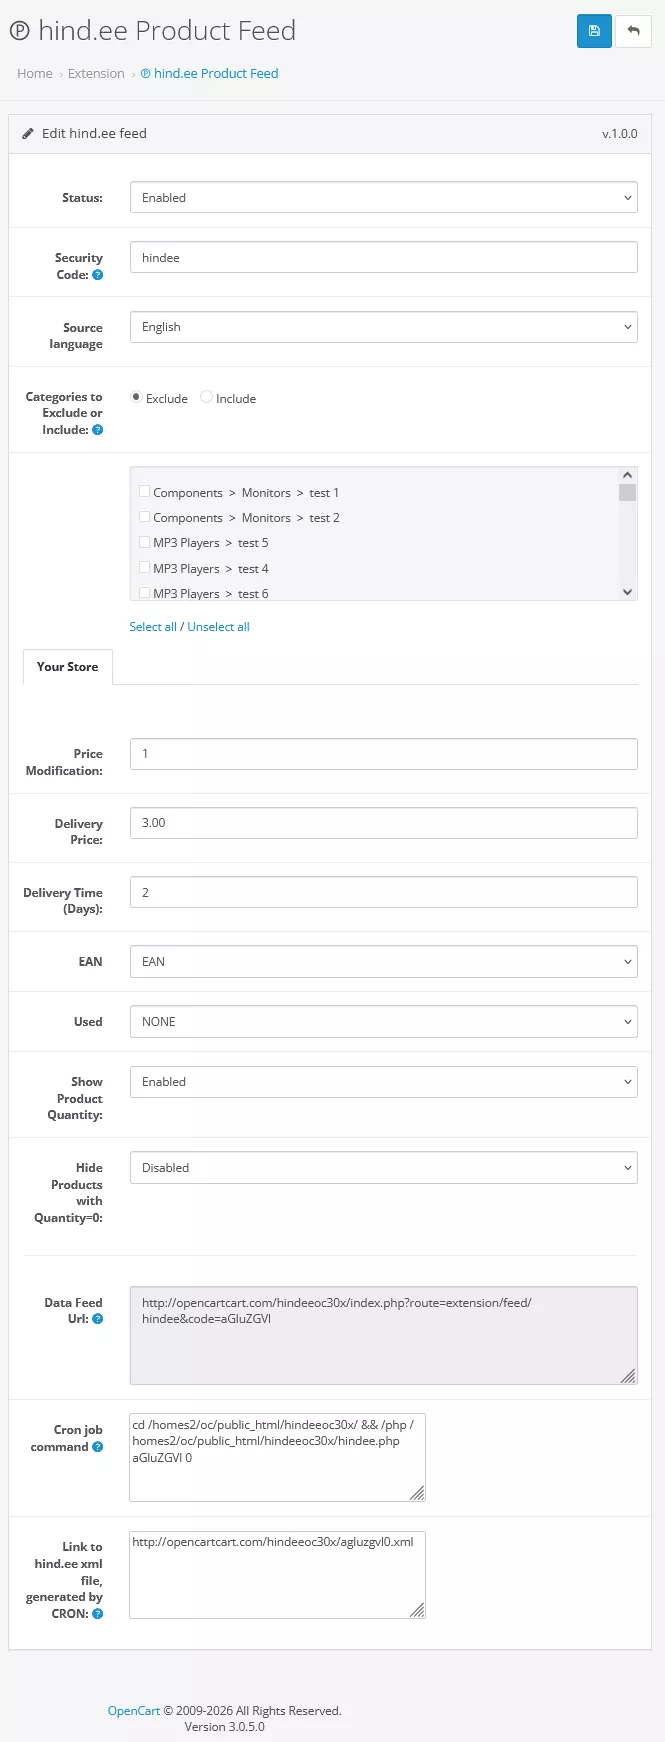Open the Extension breadcrumb link
This screenshot has height=1742, width=665.
pyautogui.click(x=96, y=73)
